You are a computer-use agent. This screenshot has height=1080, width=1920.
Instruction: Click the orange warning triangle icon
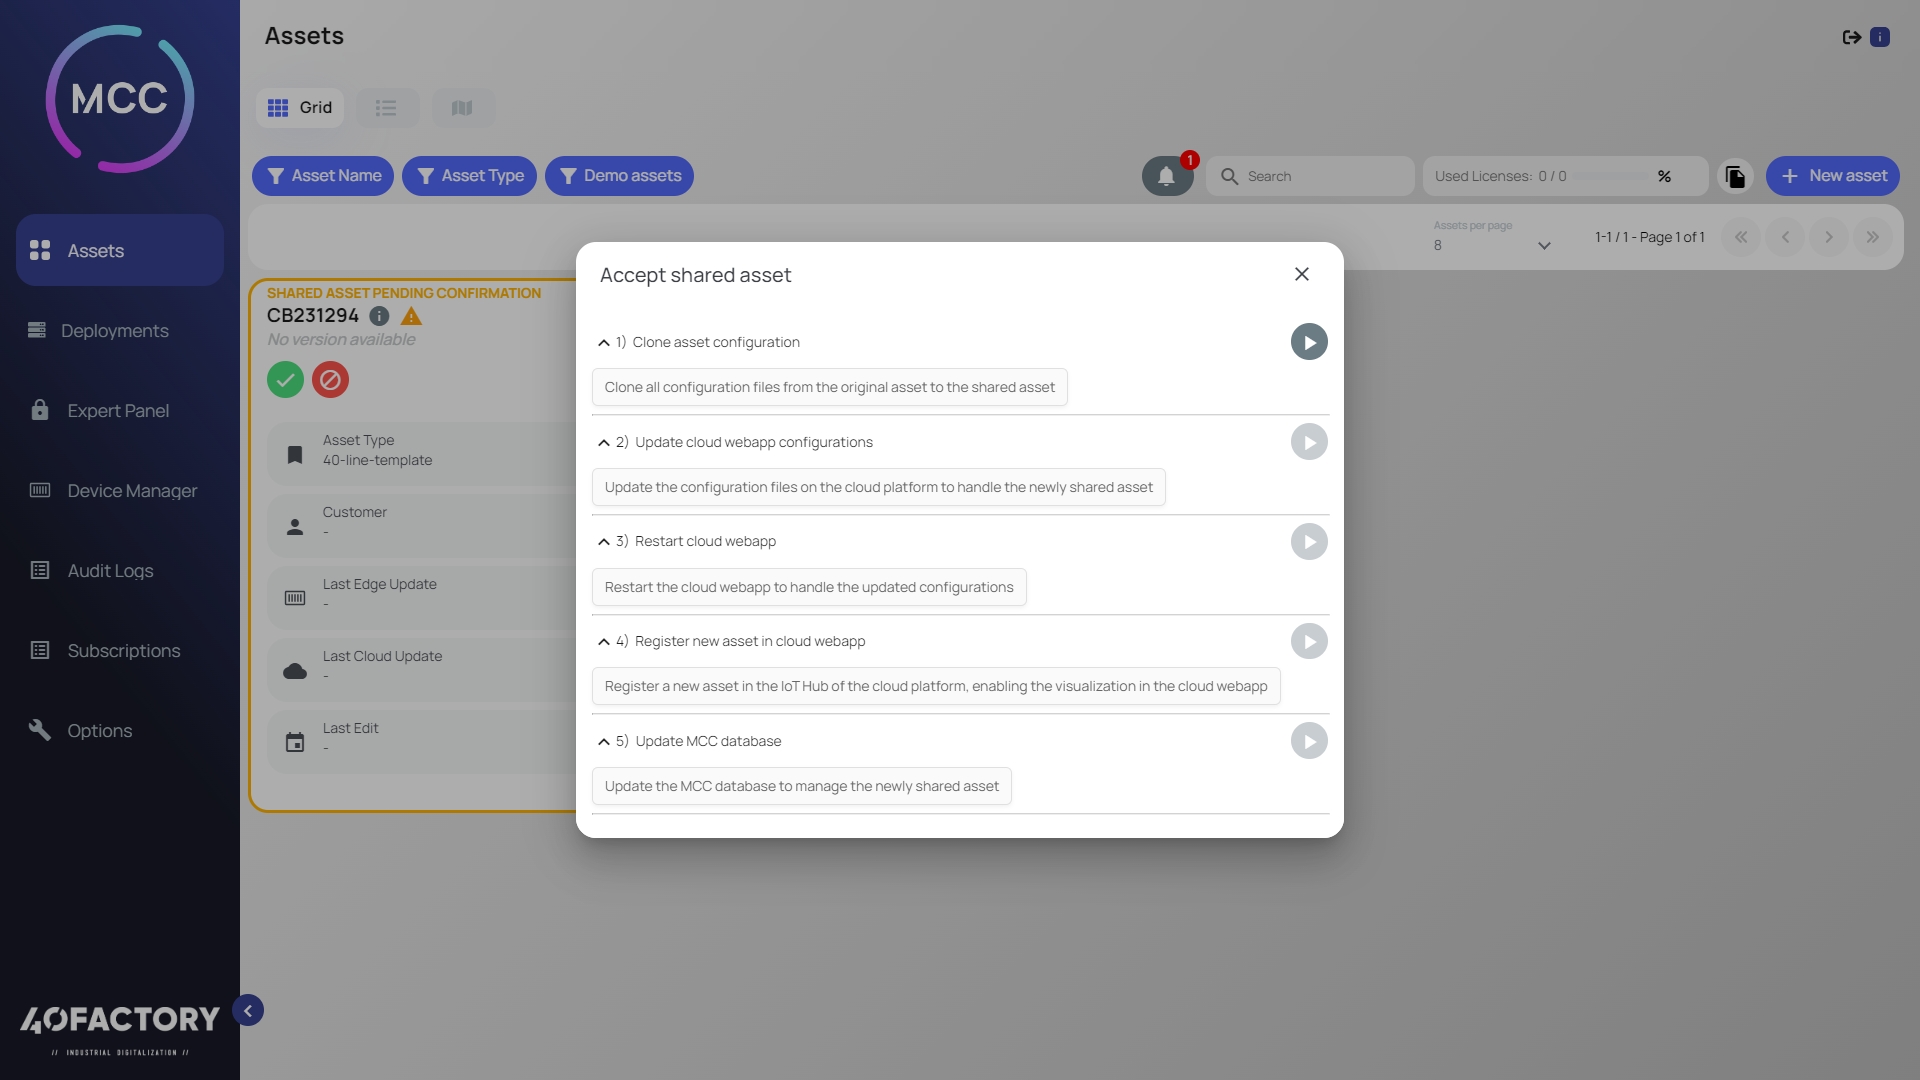411,316
